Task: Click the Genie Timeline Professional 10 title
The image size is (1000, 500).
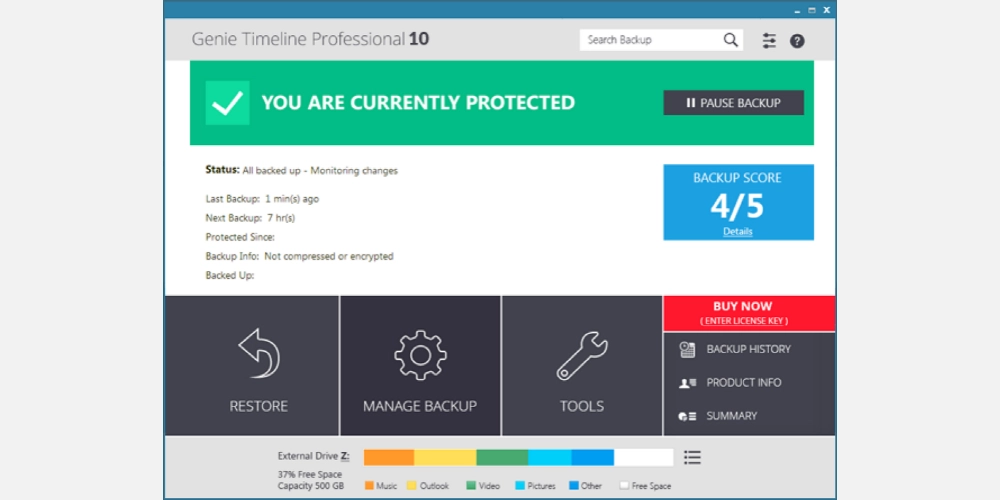Action: (311, 39)
